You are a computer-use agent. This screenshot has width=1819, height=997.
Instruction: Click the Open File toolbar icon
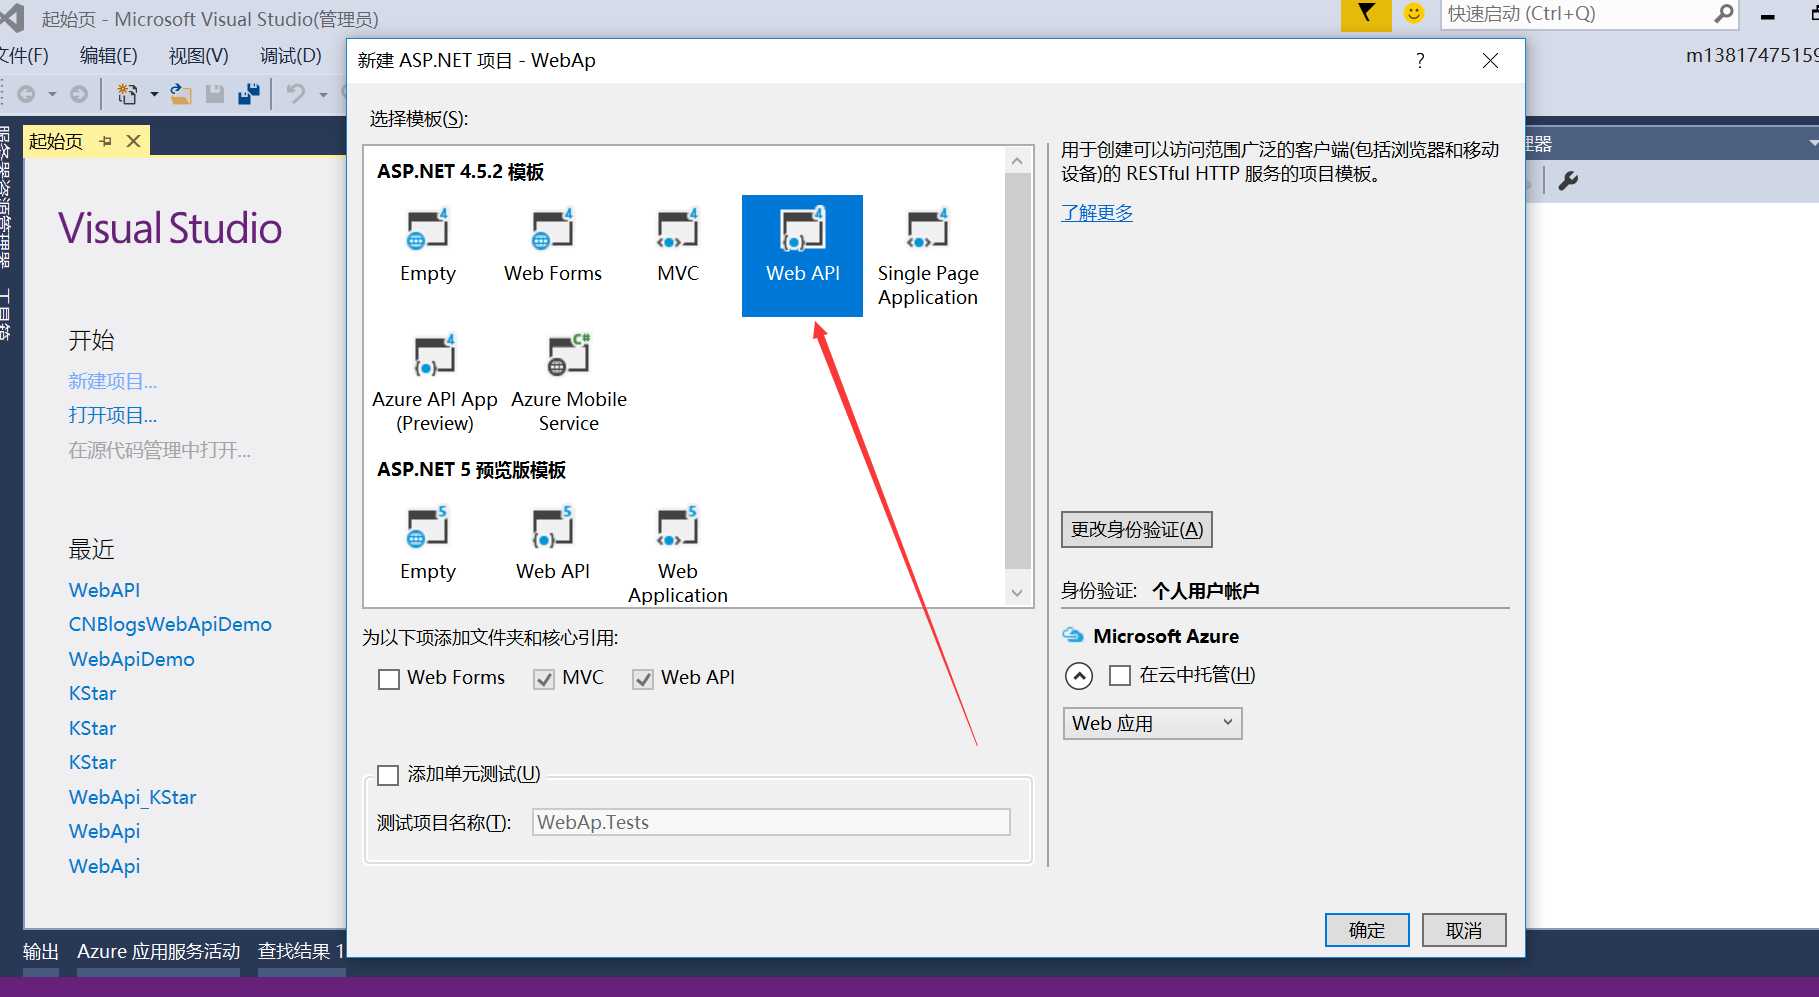[181, 94]
